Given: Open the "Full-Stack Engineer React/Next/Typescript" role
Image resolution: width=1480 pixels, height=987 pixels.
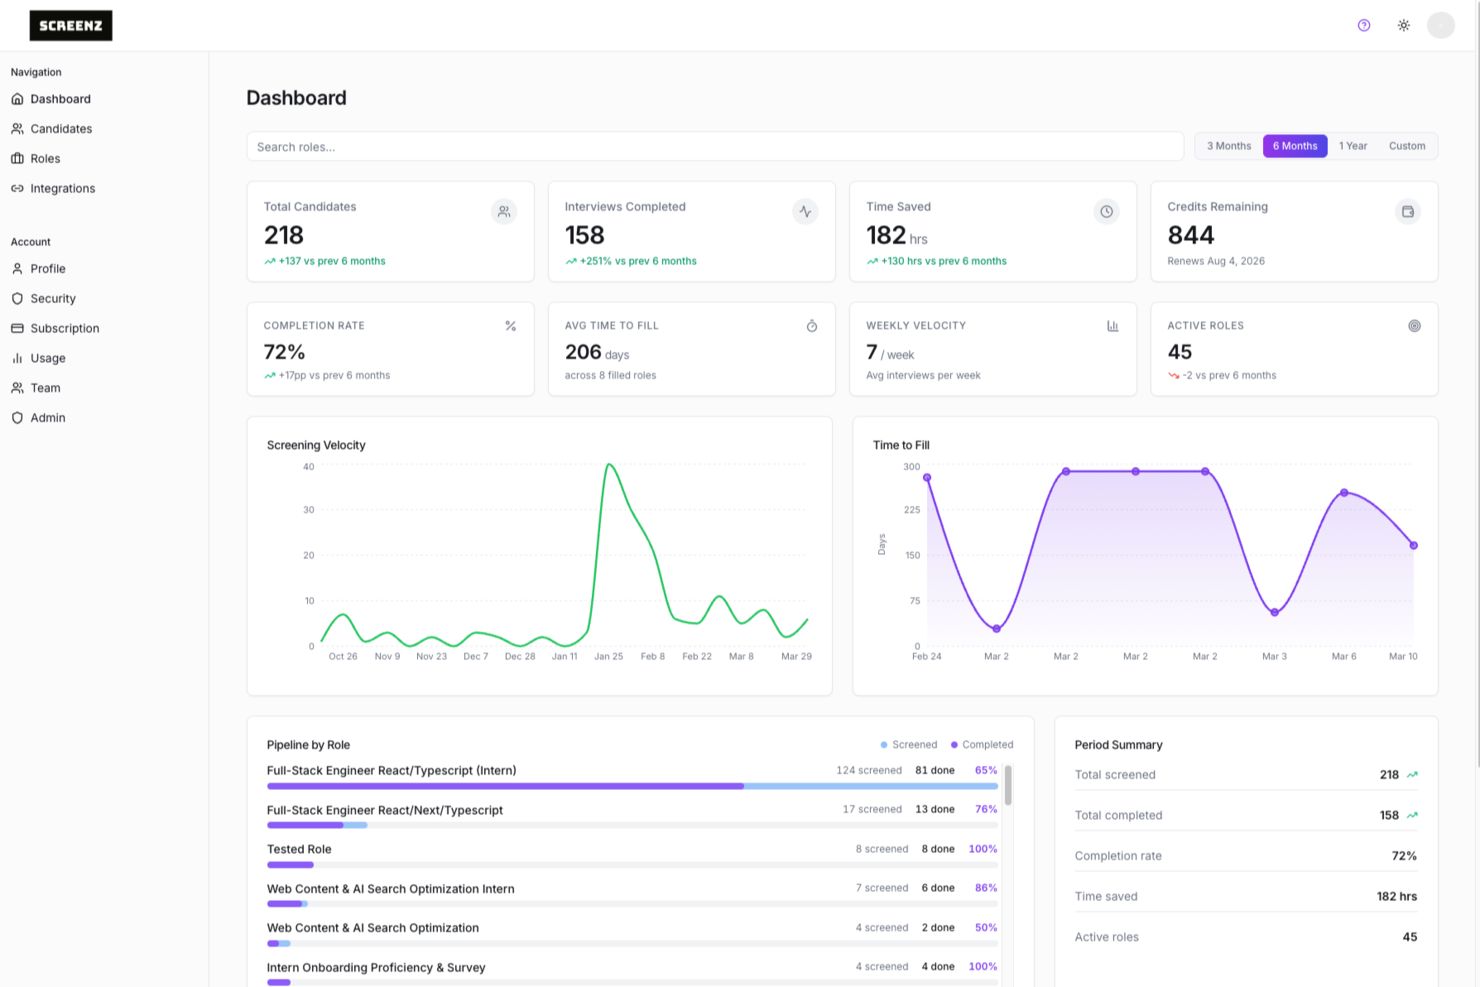Looking at the screenshot, I should (x=385, y=810).
